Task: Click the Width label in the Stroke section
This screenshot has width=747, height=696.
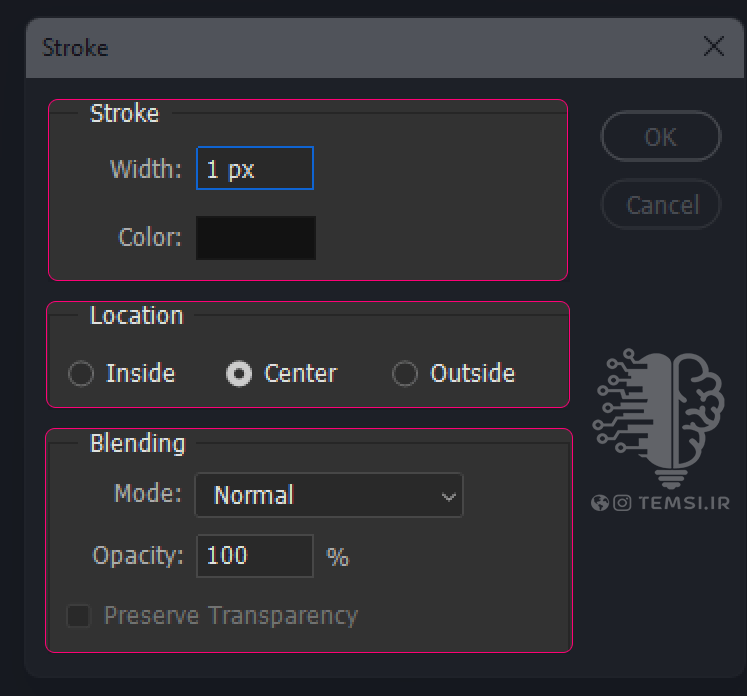Action: coord(145,169)
